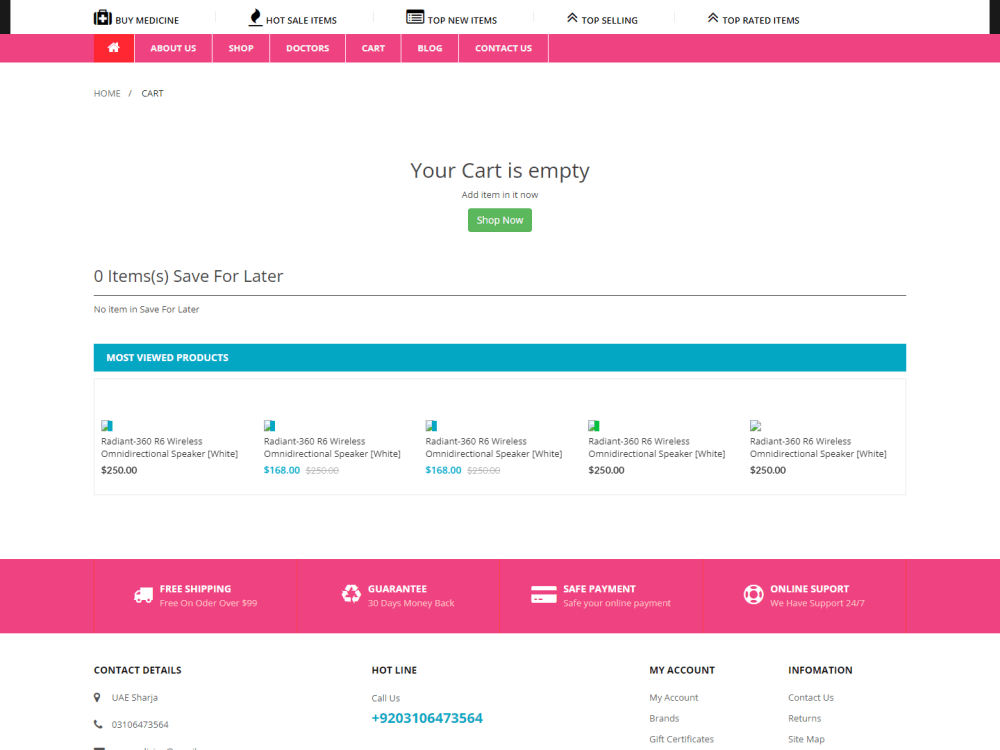Go to the Shop menu item
The width and height of the screenshot is (1000, 750).
tap(241, 48)
